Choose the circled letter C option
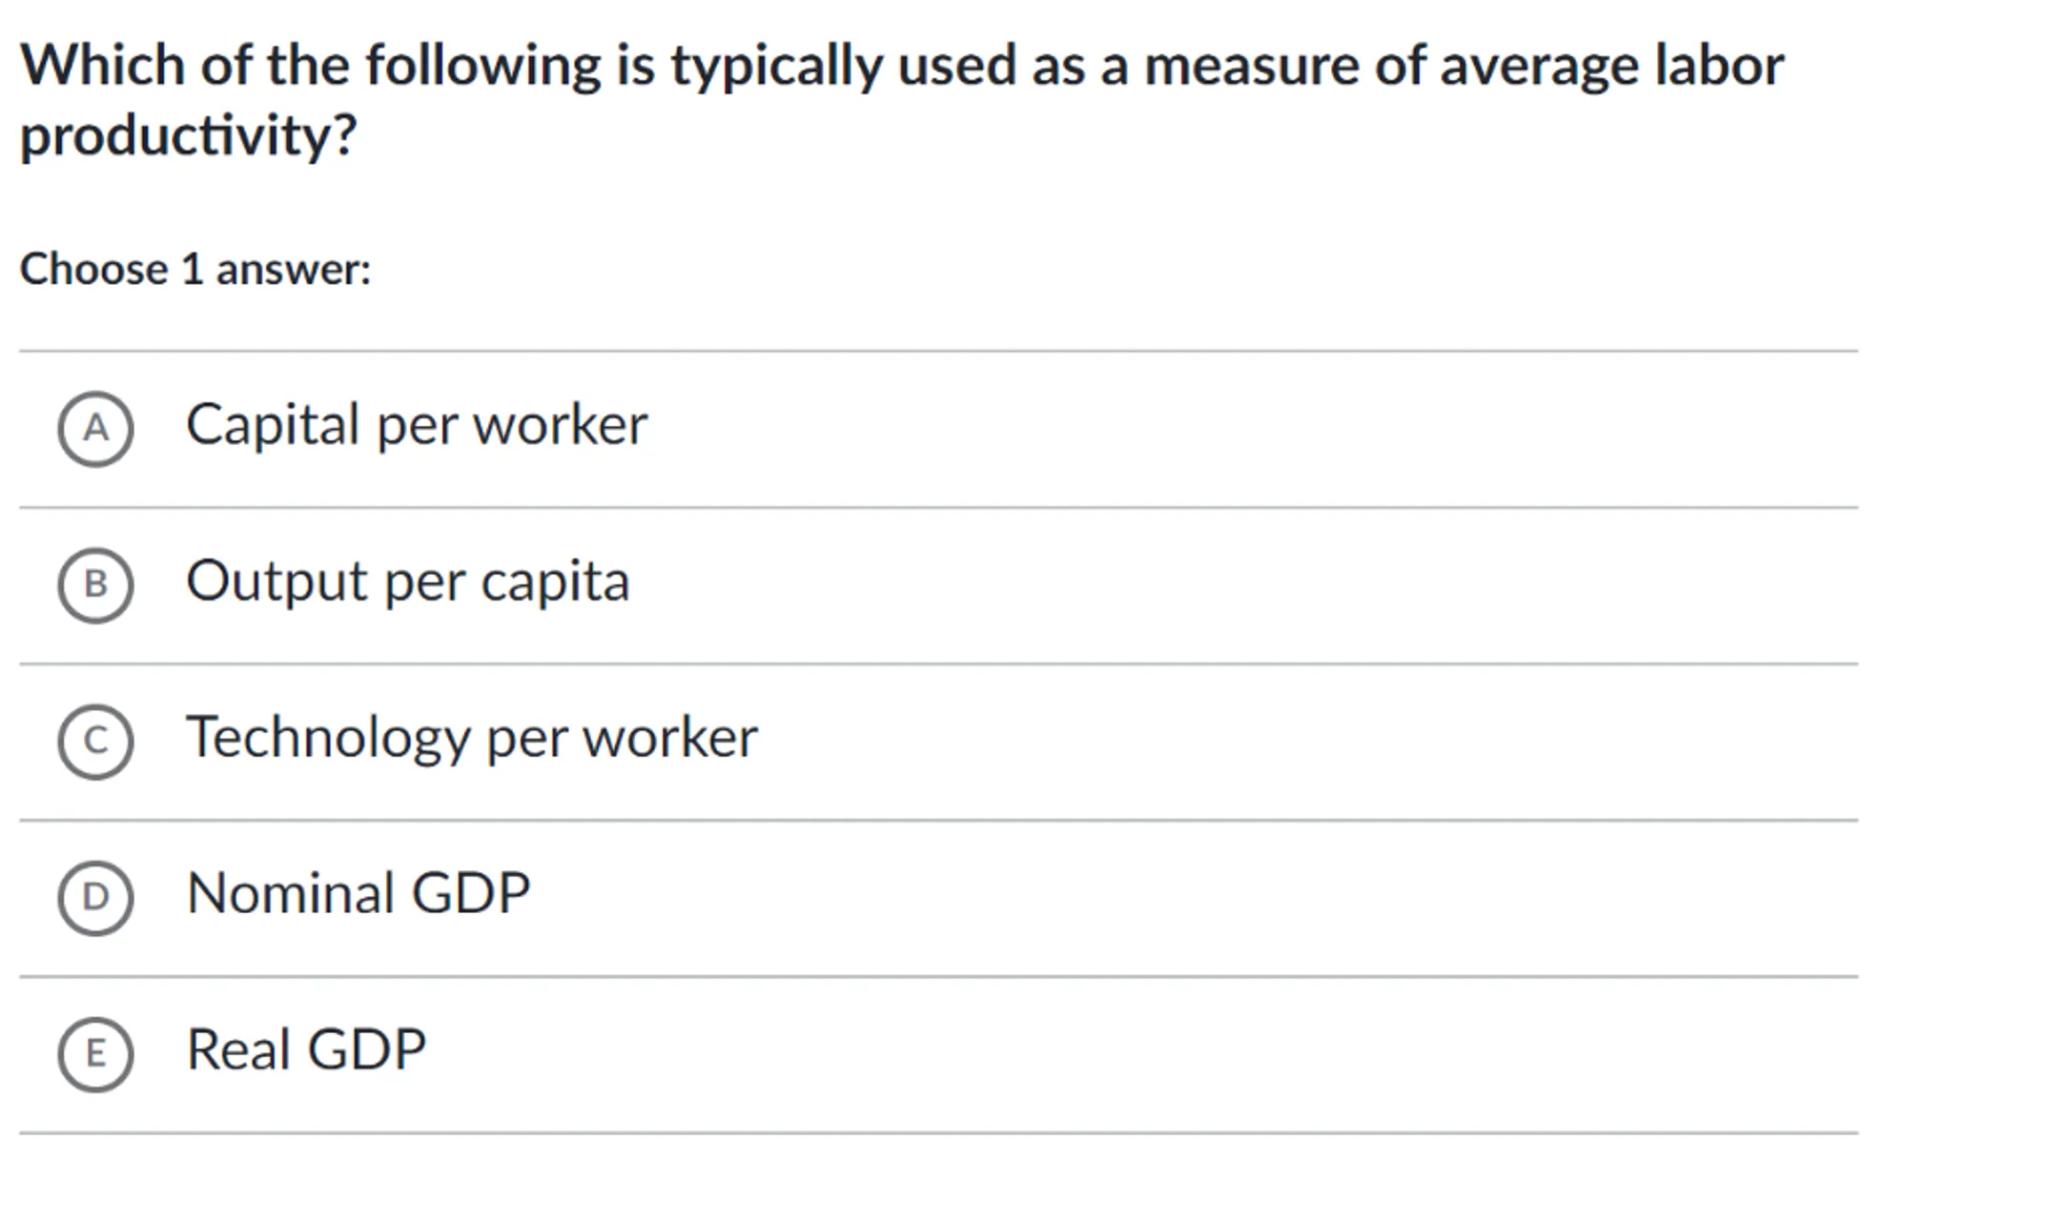The height and width of the screenshot is (1220, 2048). 95,741
